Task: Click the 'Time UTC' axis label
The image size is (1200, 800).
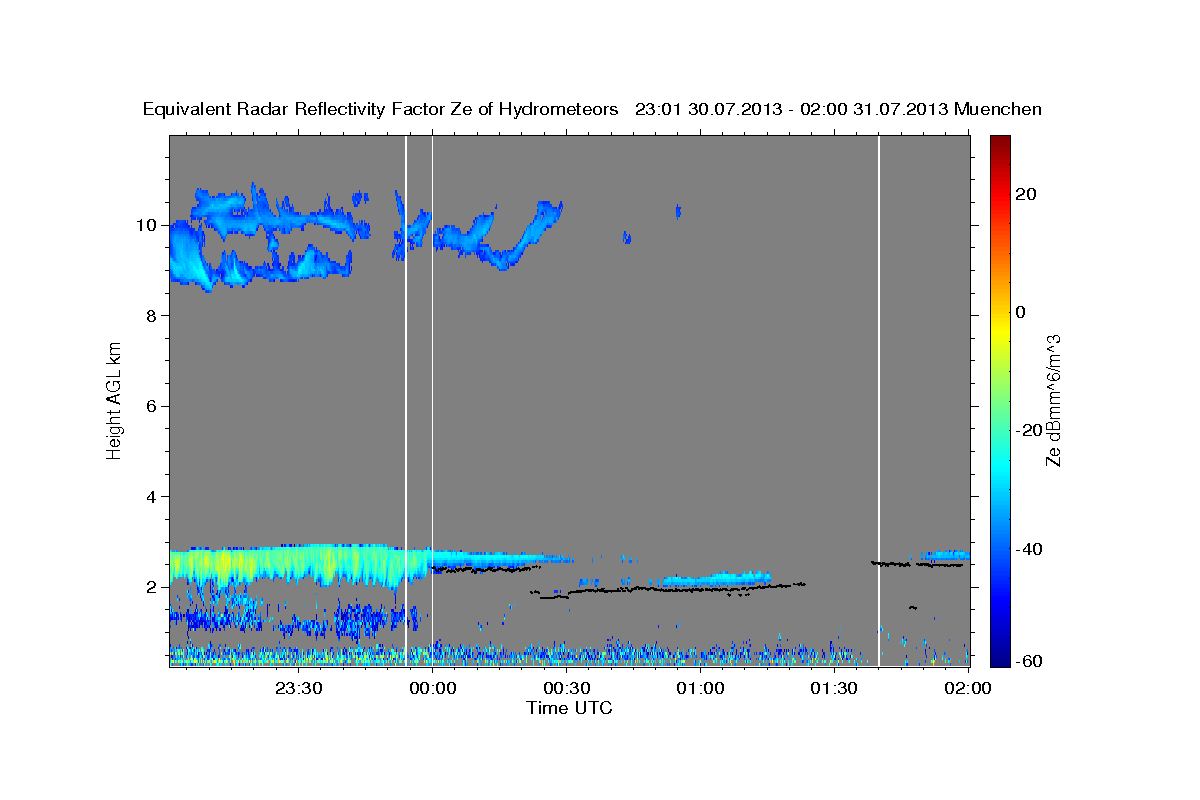Action: click(569, 708)
